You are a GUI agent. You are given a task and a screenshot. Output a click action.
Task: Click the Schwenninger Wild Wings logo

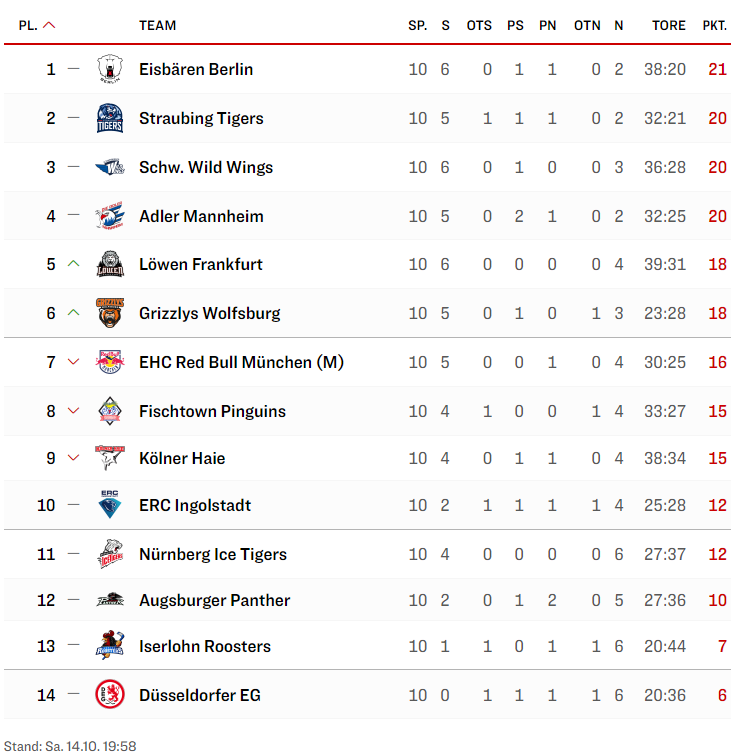[x=109, y=168]
